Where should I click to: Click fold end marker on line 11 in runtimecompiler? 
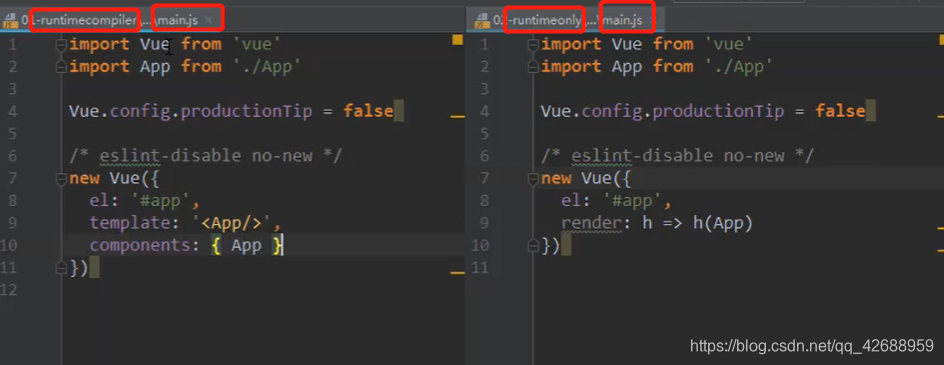[61, 268]
